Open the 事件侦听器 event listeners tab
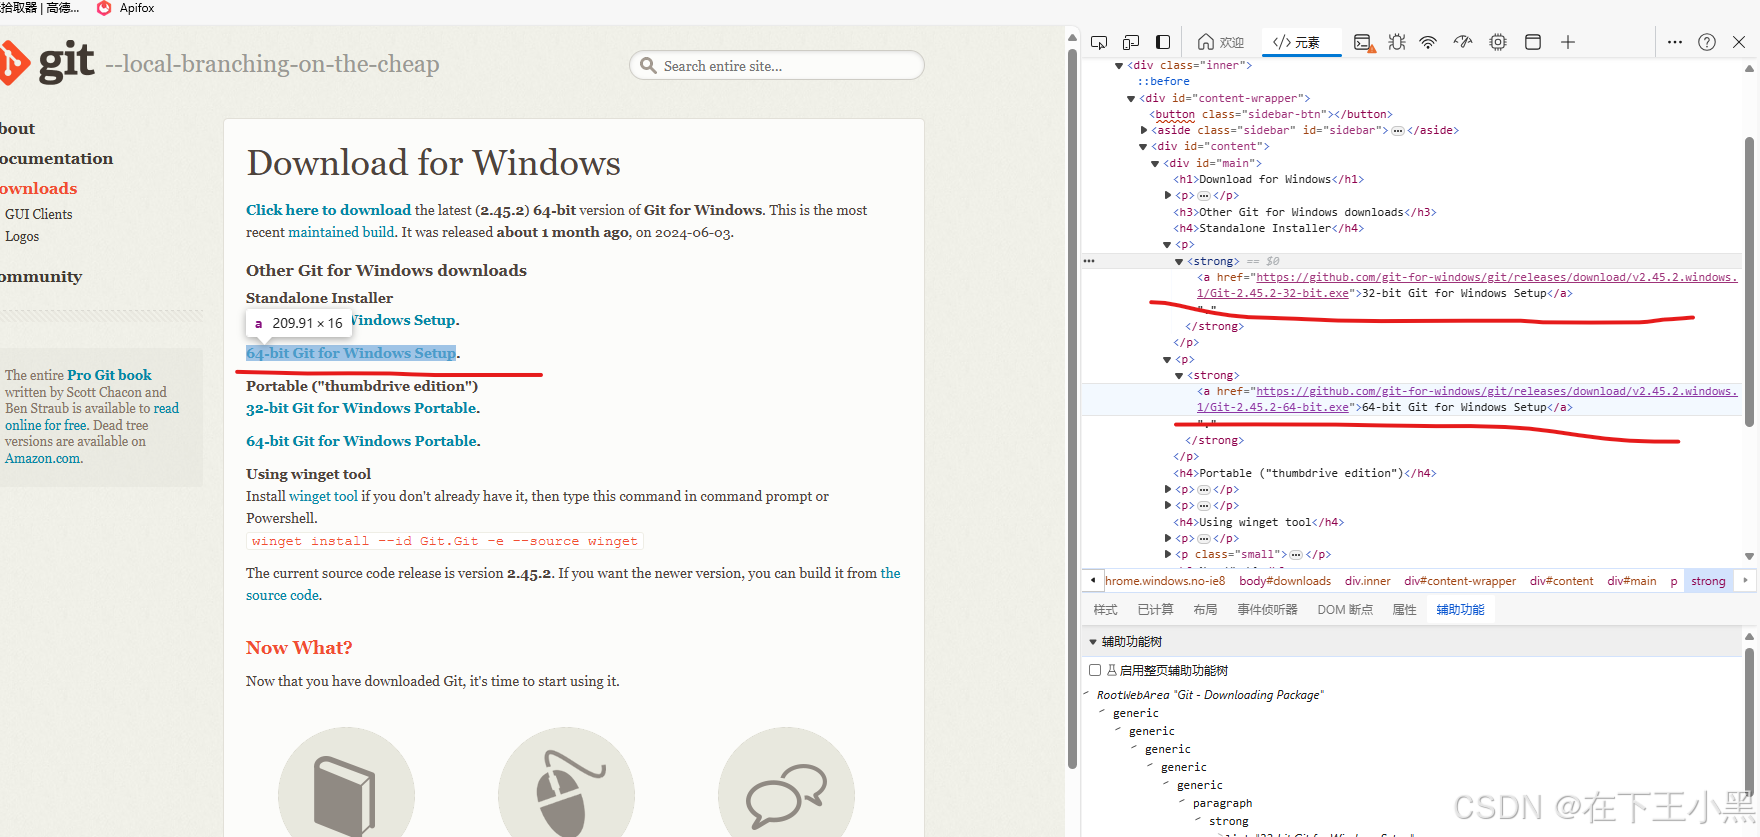Image resolution: width=1760 pixels, height=837 pixels. point(1267,609)
